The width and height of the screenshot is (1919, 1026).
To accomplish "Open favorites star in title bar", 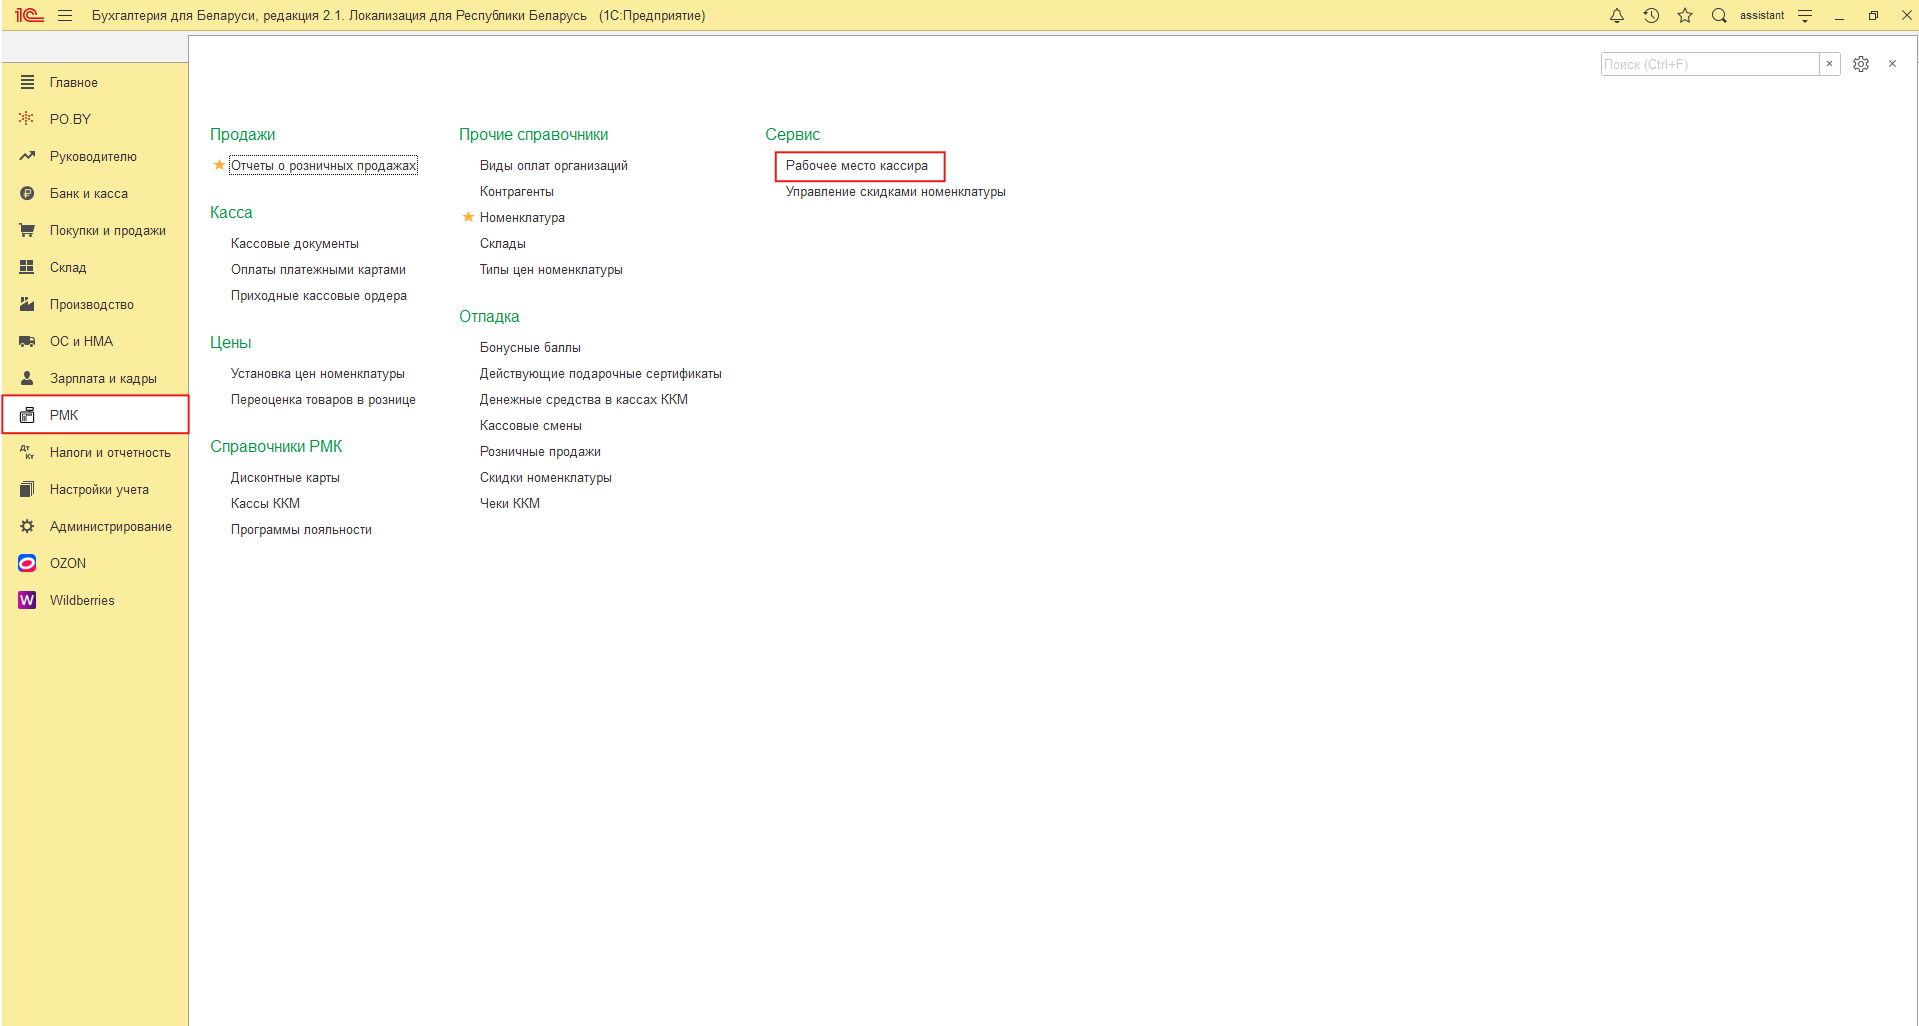I will (1685, 15).
